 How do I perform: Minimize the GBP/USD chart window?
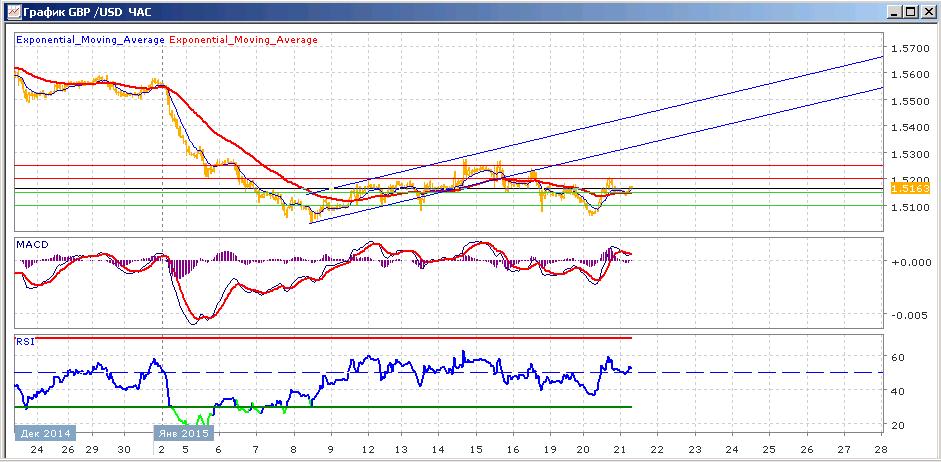tap(895, 11)
